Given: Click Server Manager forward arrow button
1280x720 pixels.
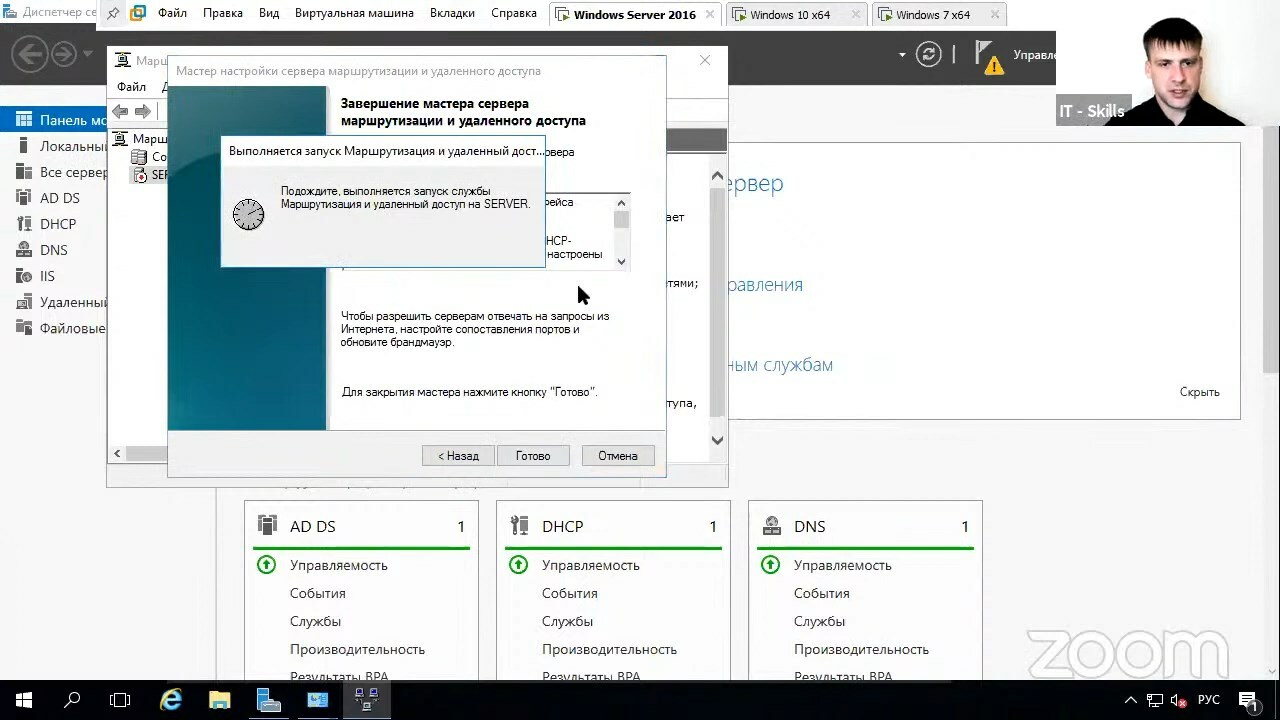Looking at the screenshot, I should pos(66,54).
